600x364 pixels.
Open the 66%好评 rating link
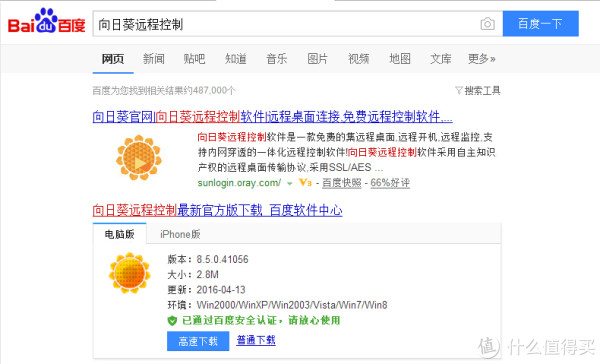pyautogui.click(x=390, y=183)
